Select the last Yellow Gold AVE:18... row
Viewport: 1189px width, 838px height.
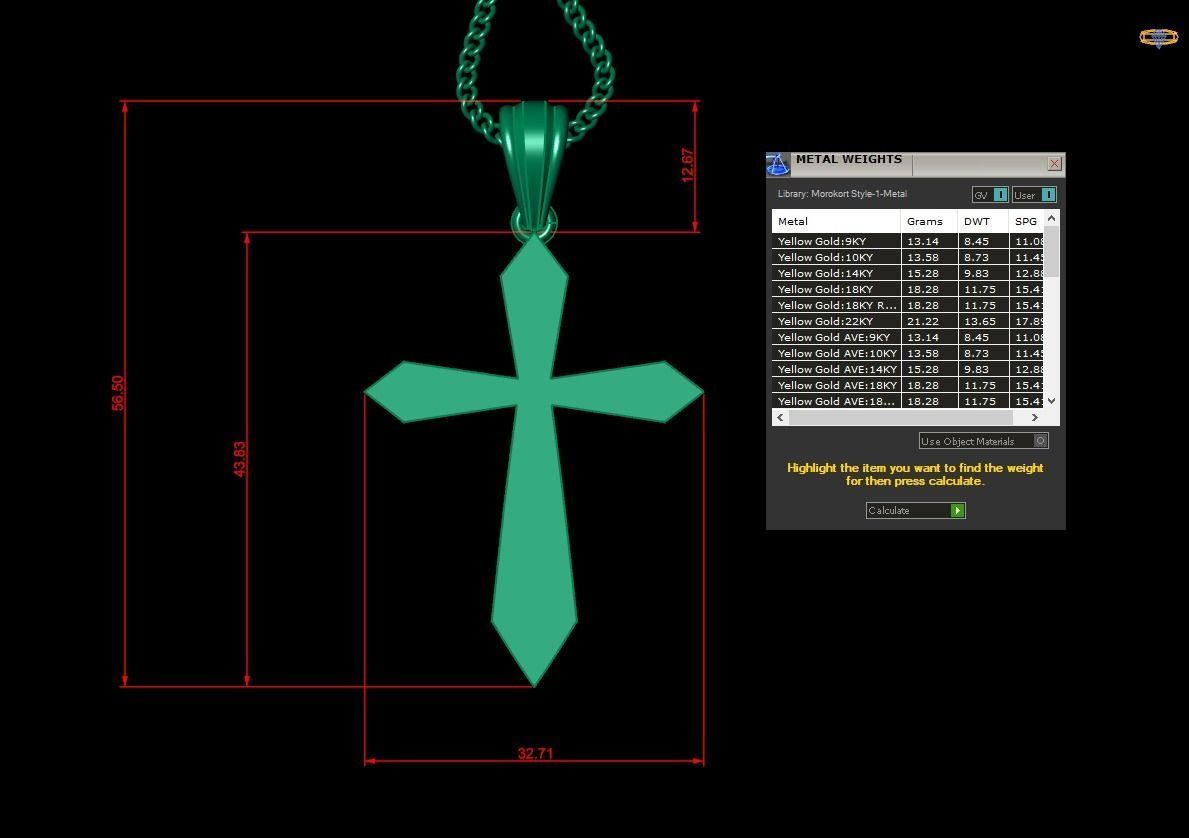click(908, 400)
